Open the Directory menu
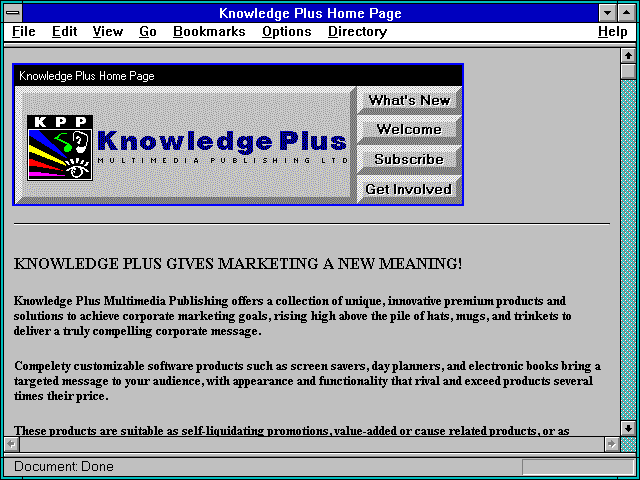The width and height of the screenshot is (640, 480). point(358,32)
